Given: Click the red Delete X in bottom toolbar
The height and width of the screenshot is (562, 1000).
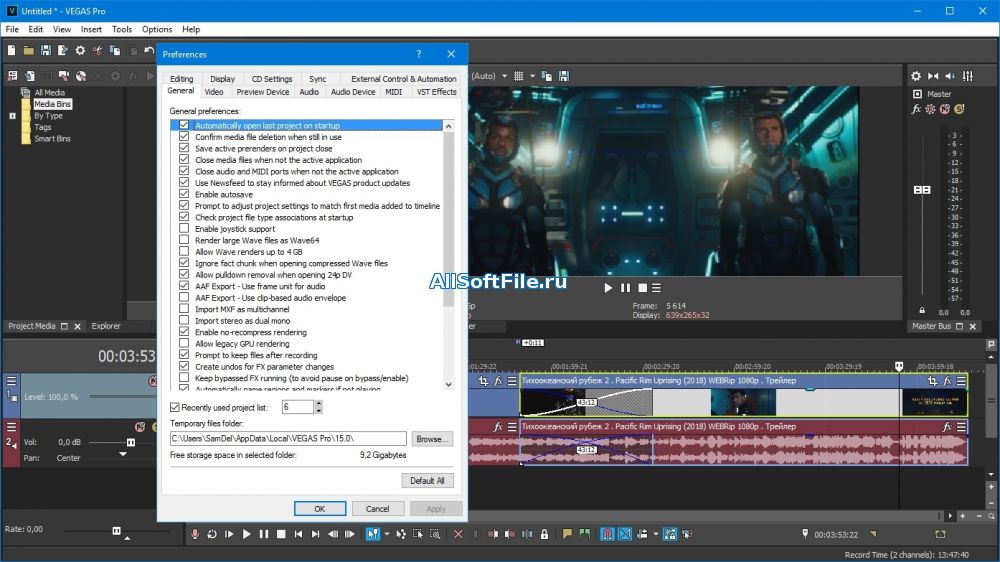Looking at the screenshot, I should 458,534.
